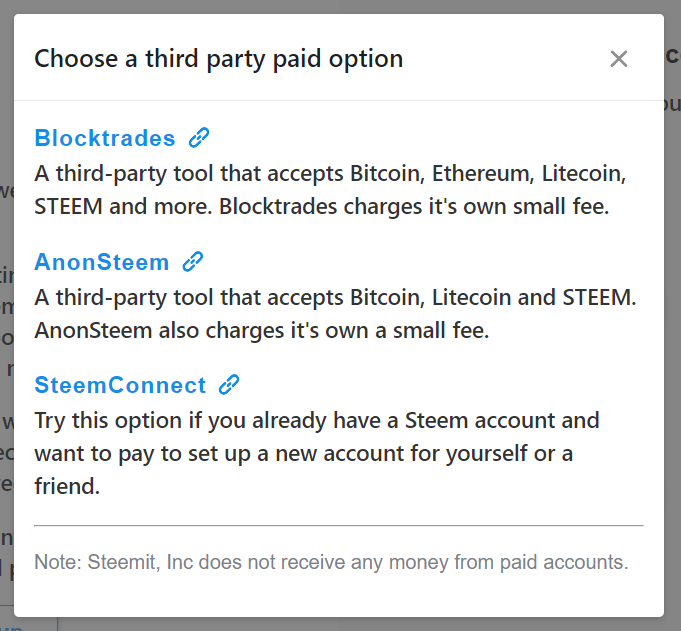
Task: Follow the SteemConnect link
Action: coord(120,385)
